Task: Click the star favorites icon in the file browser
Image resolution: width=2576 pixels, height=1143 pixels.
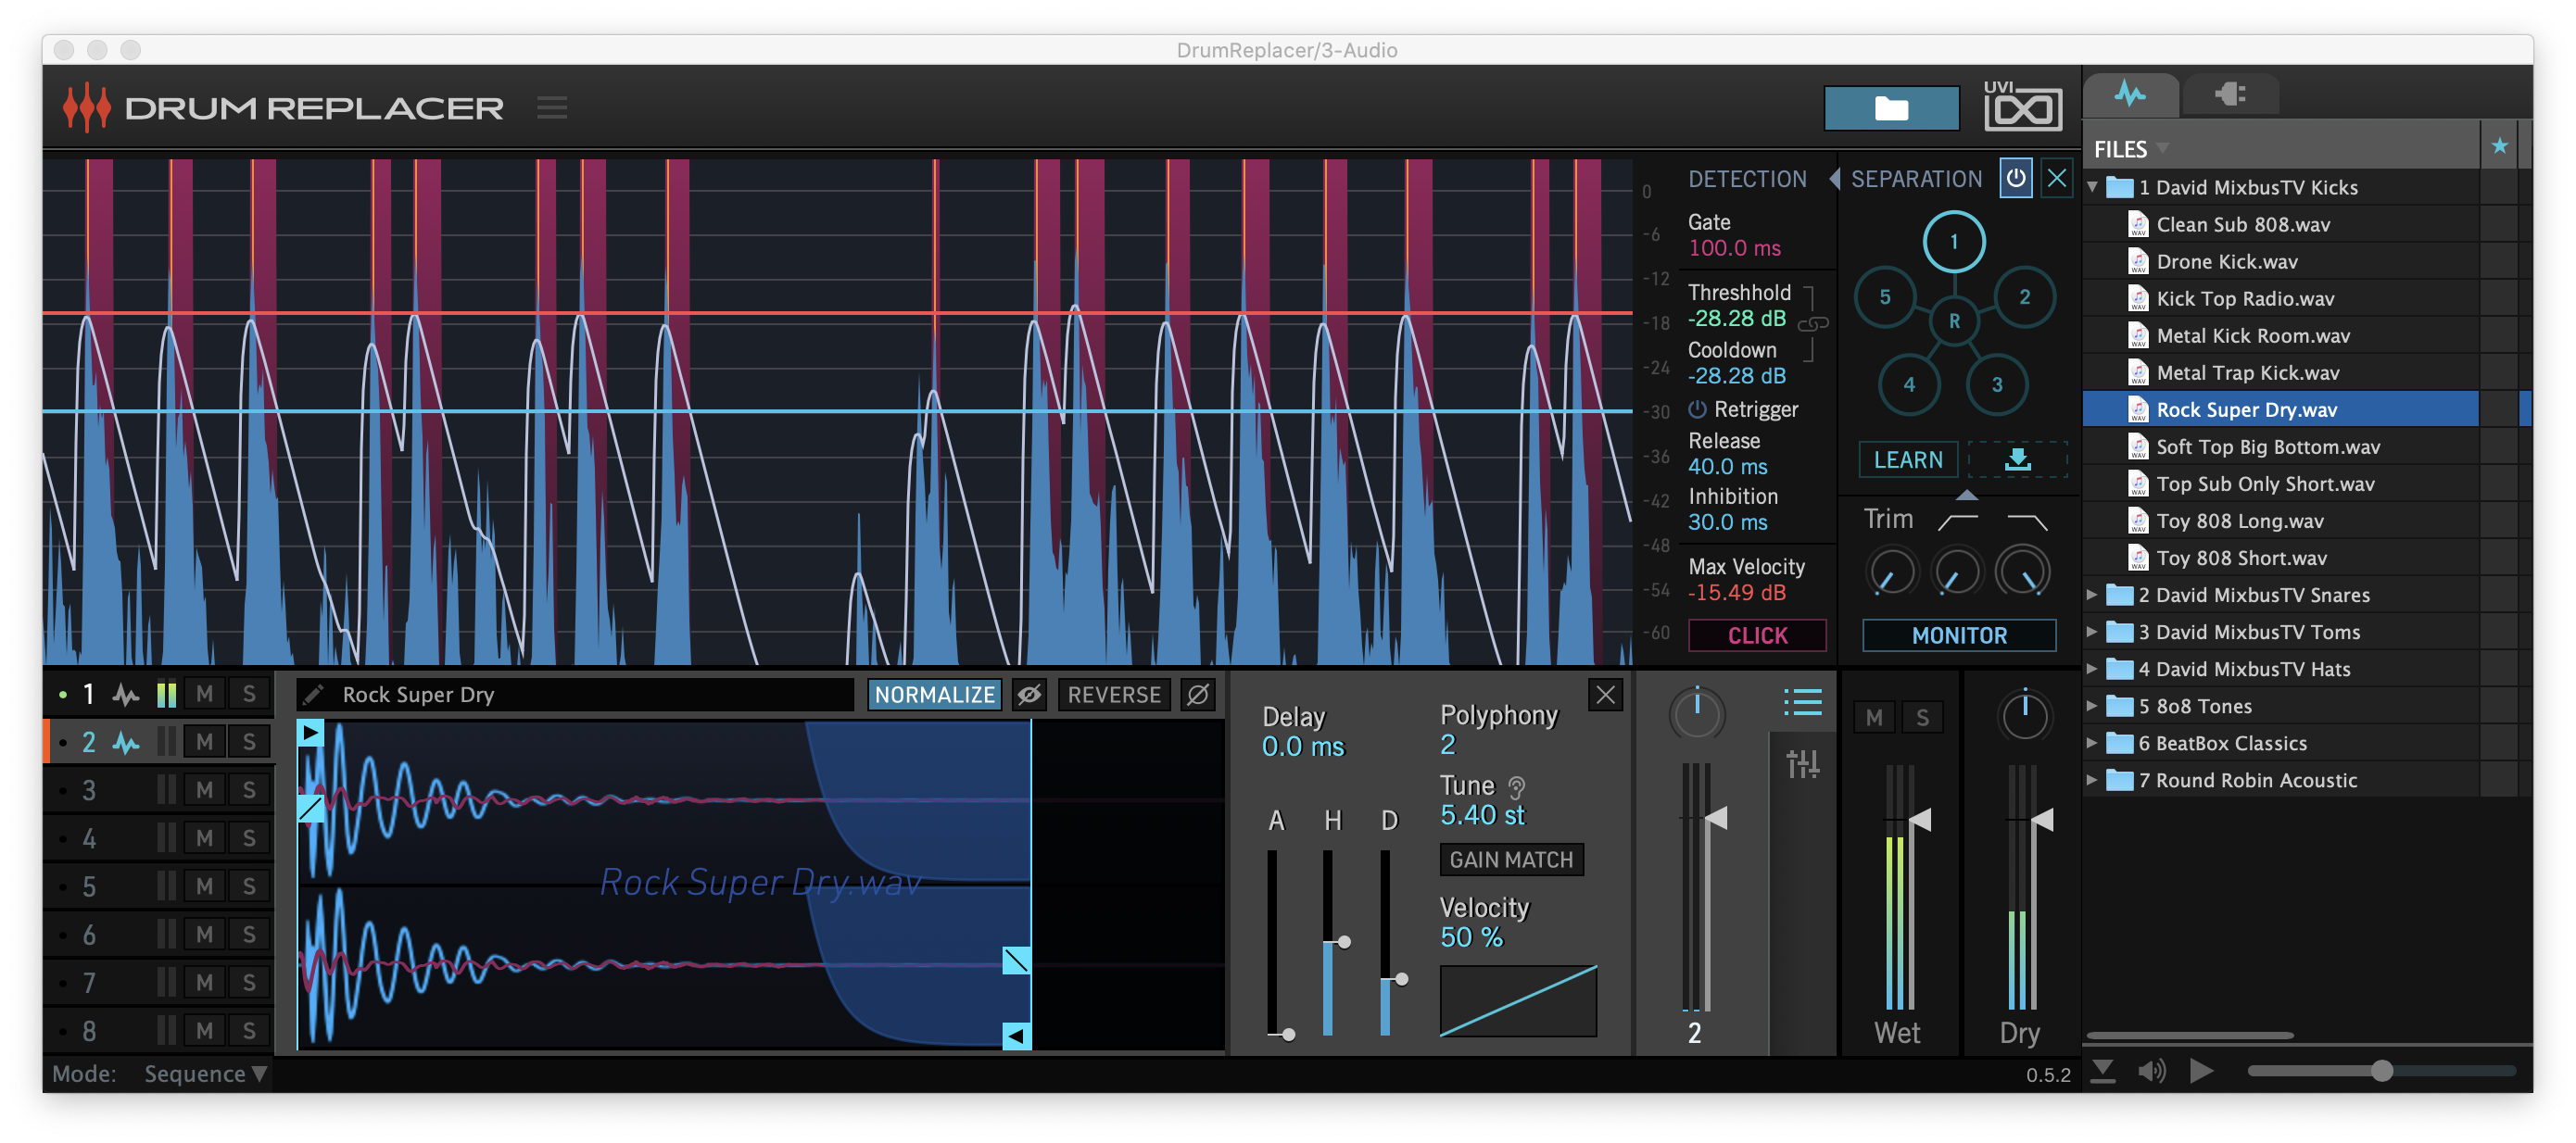Action: [x=2499, y=146]
